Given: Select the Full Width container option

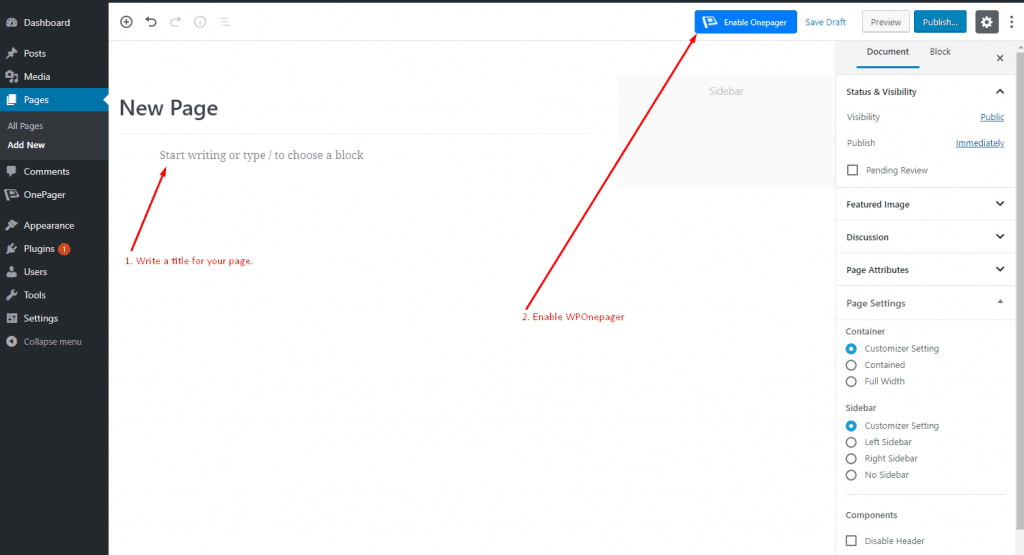Looking at the screenshot, I should point(851,381).
